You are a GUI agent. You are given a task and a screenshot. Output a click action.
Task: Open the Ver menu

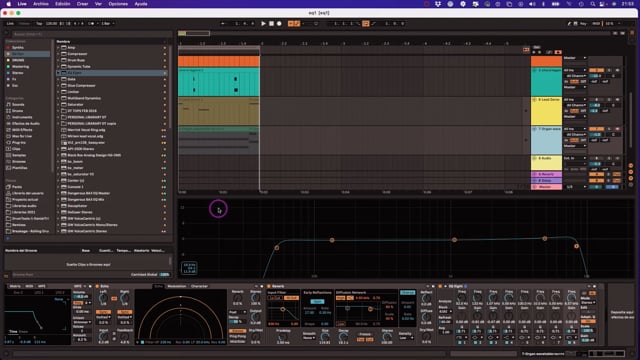98,4
